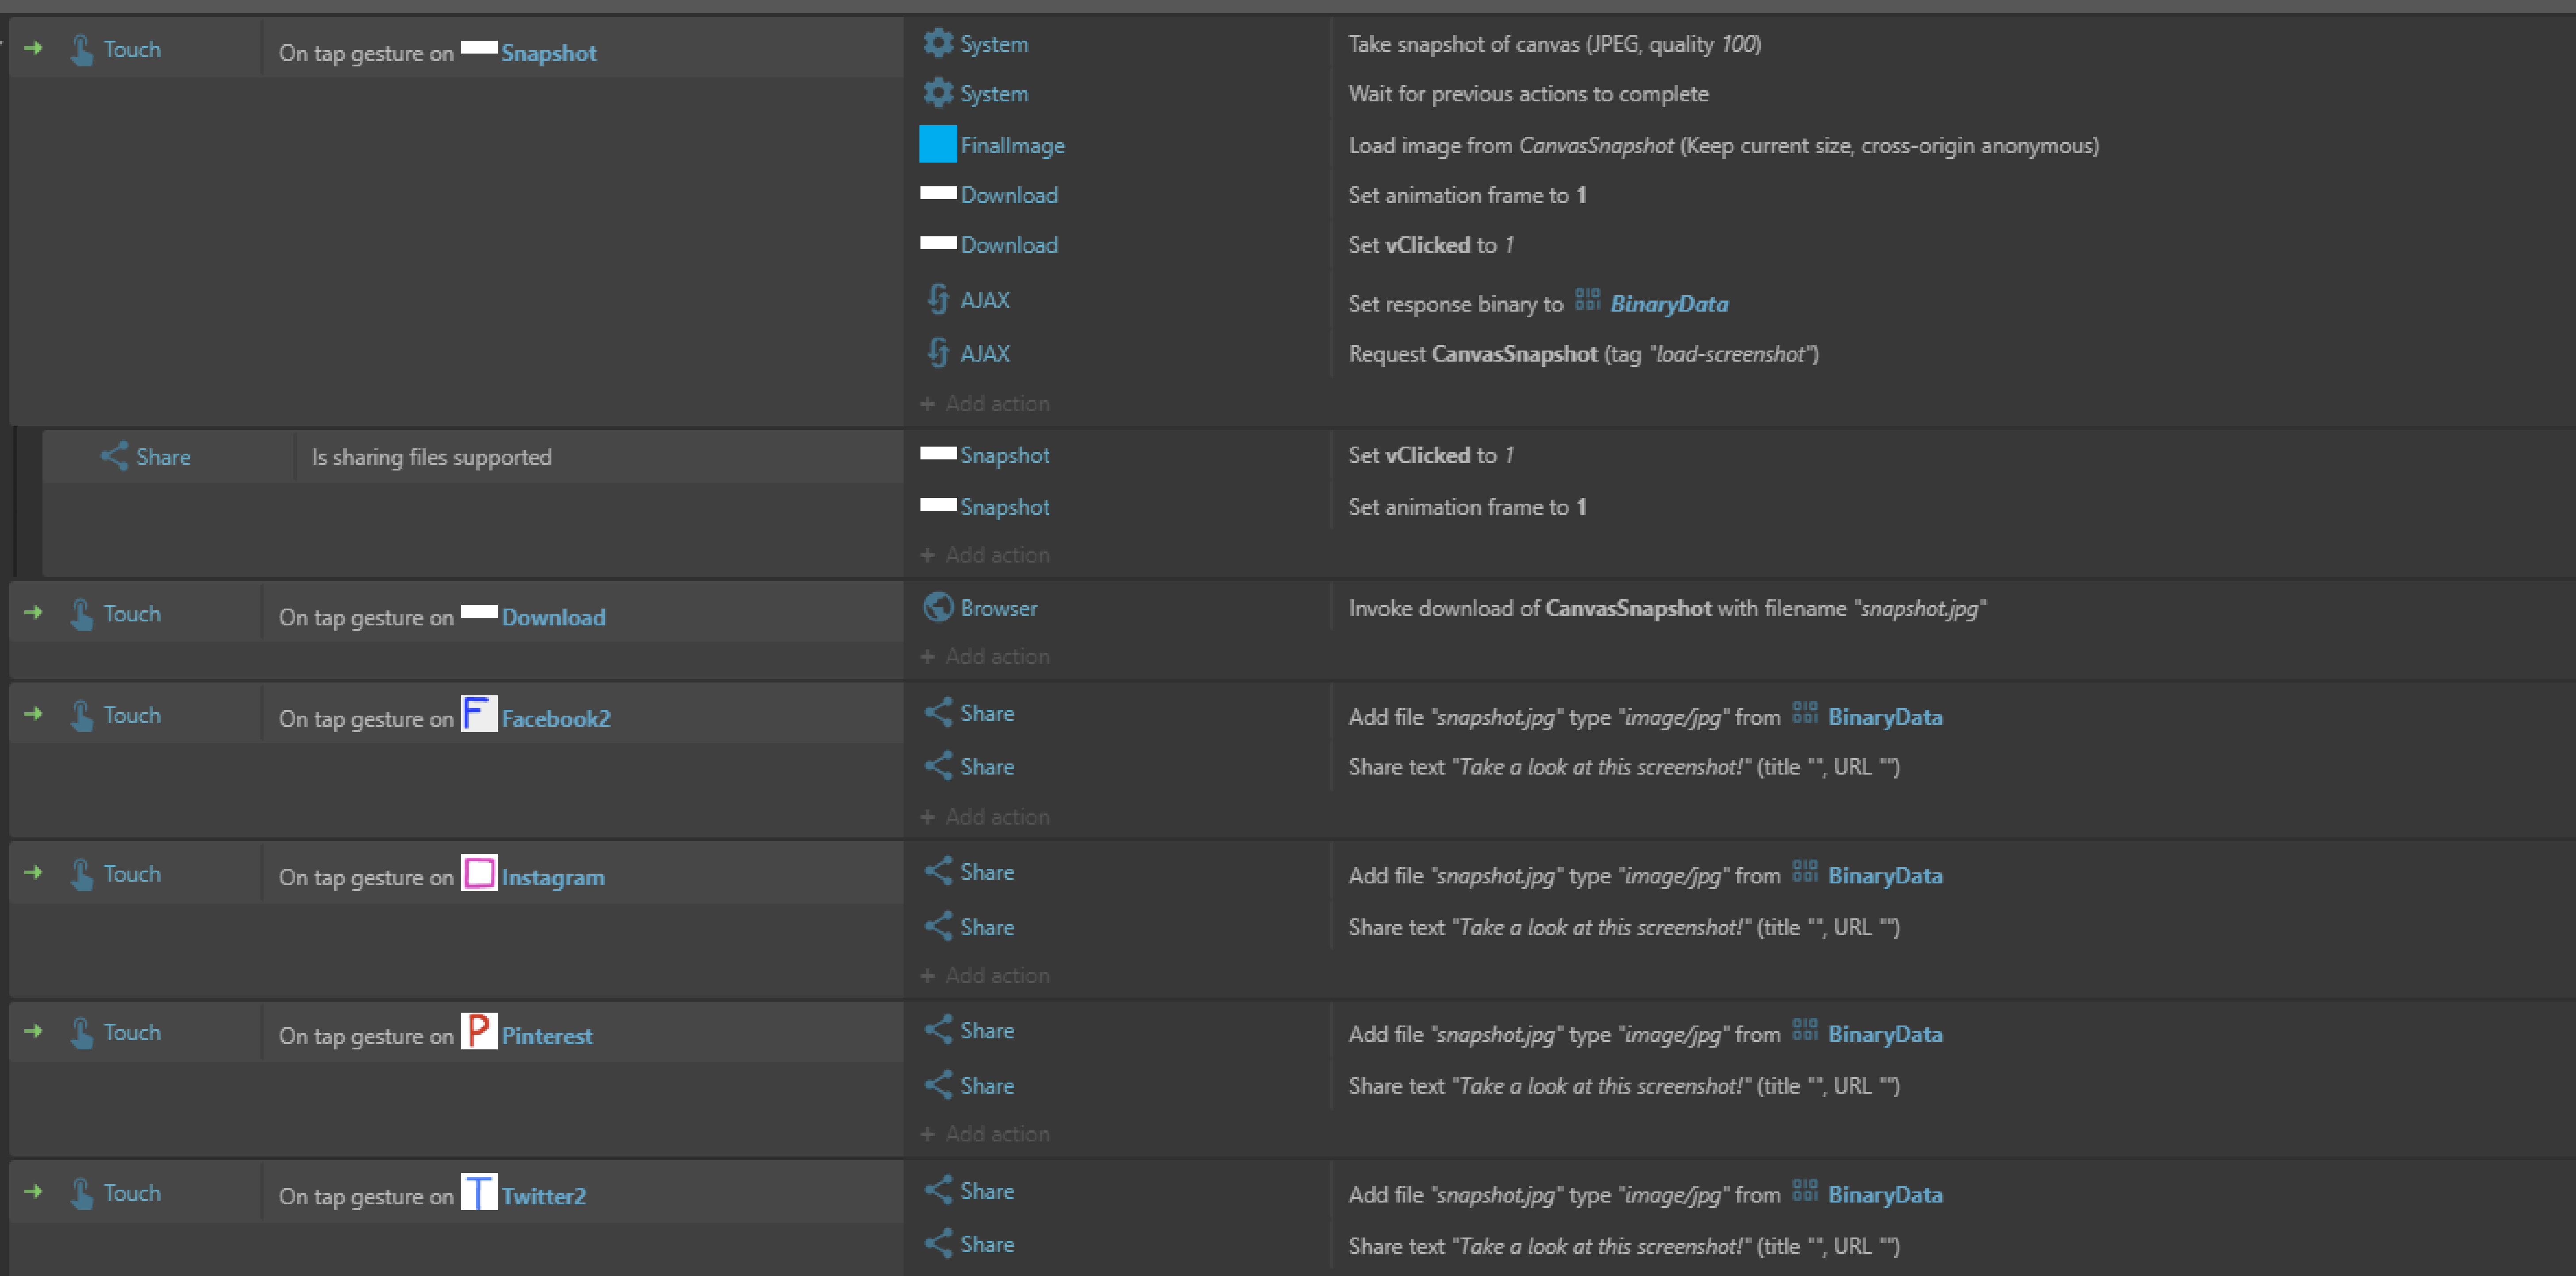Click green arrow on the Twitter2 tap event
Viewport: 2576px width, 1276px height.
[x=33, y=1192]
